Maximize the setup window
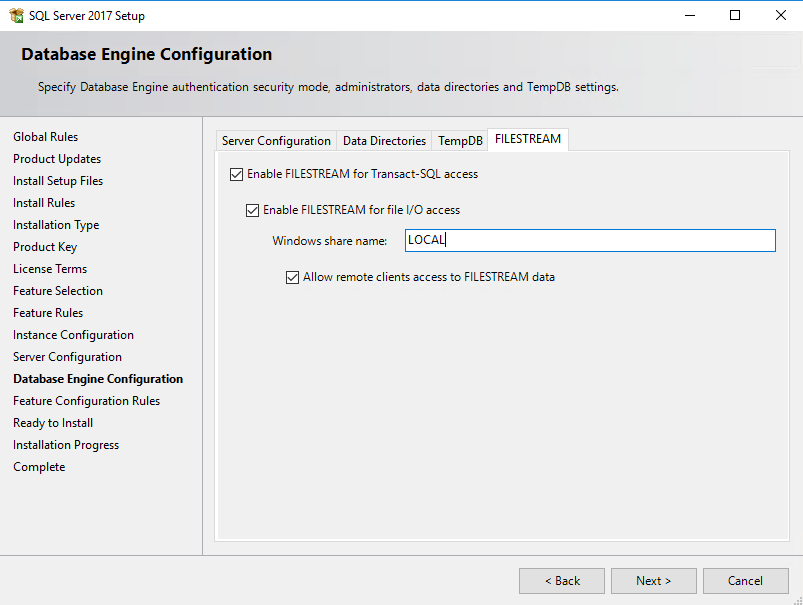Screen dimensions: 803x605 [735, 15]
